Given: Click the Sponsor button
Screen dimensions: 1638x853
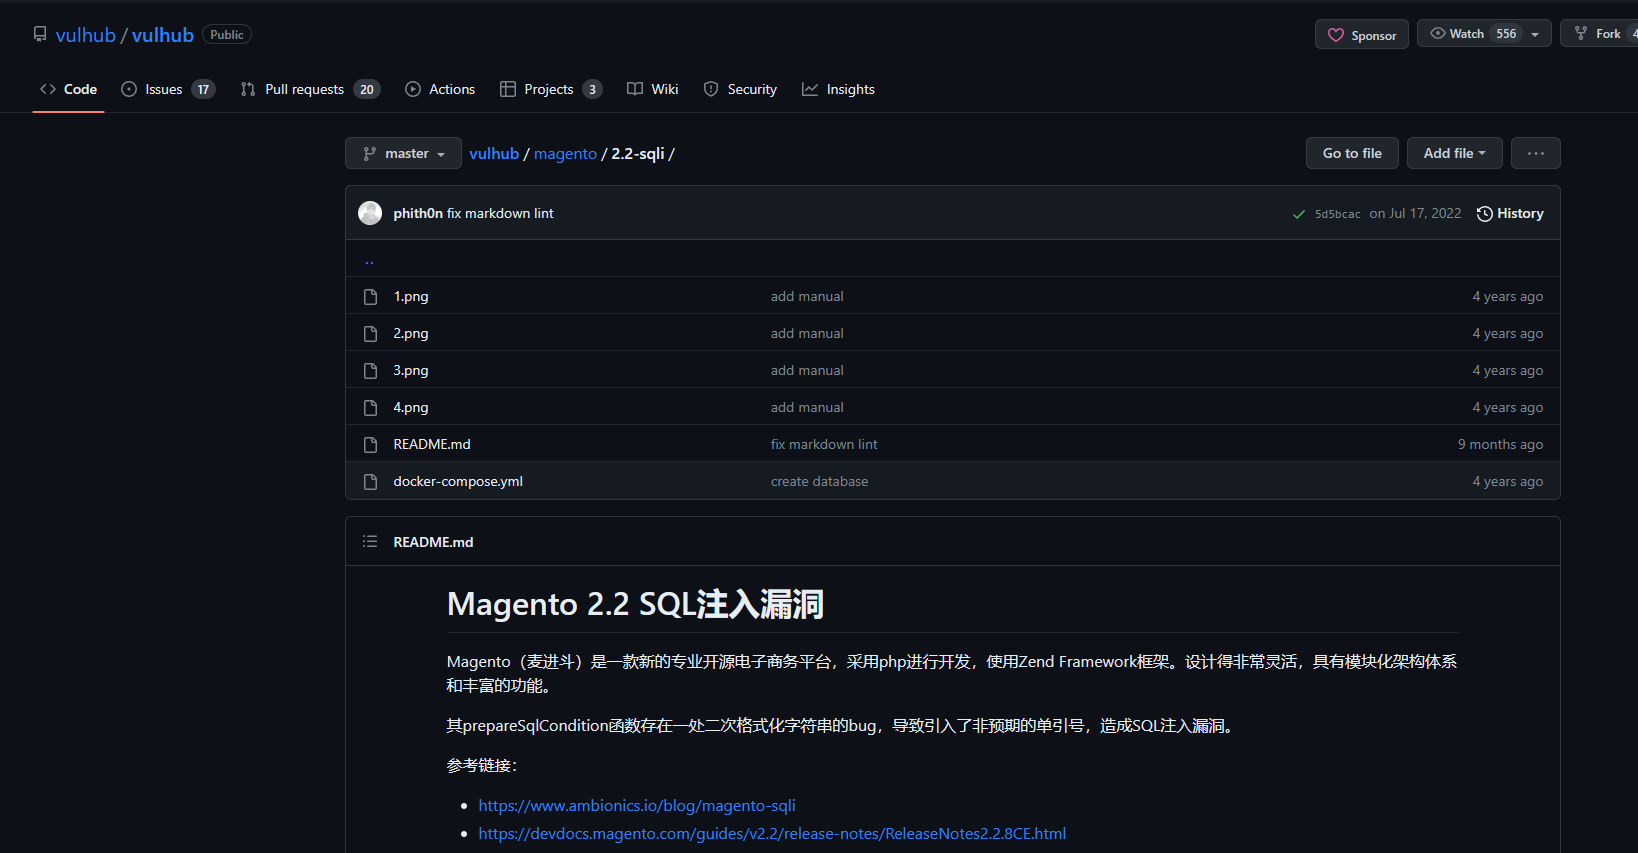Looking at the screenshot, I should point(1362,34).
